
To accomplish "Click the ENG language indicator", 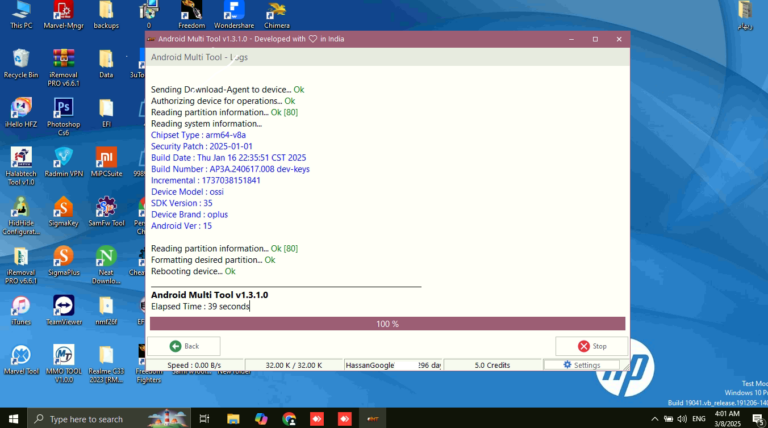I will (x=699, y=419).
